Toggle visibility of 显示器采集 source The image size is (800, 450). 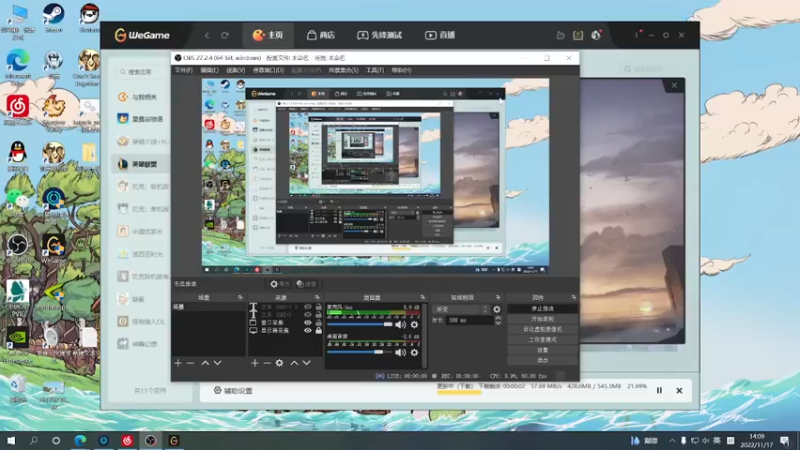tap(308, 331)
